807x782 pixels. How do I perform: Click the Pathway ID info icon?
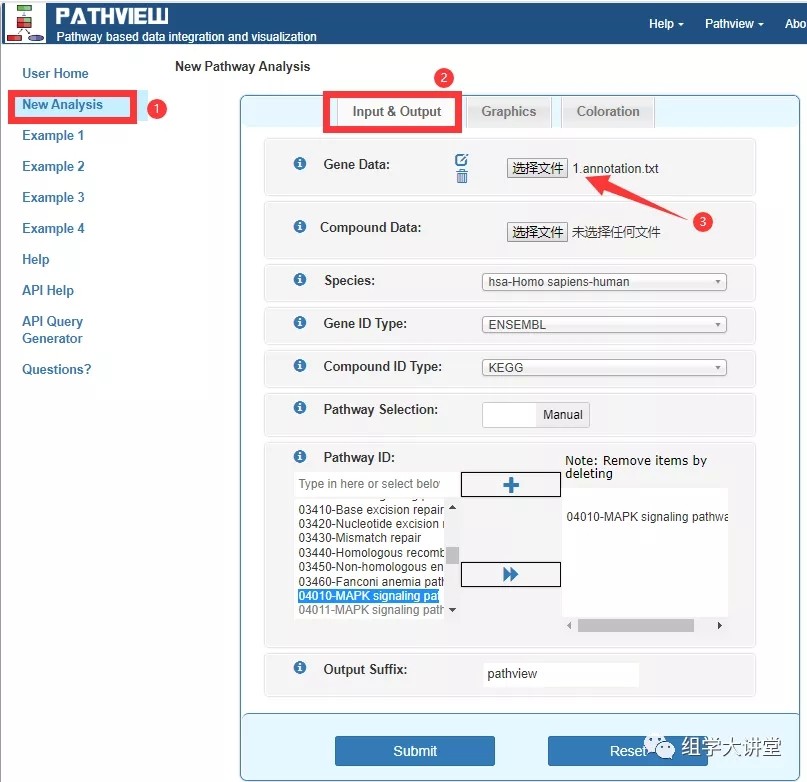coord(300,457)
